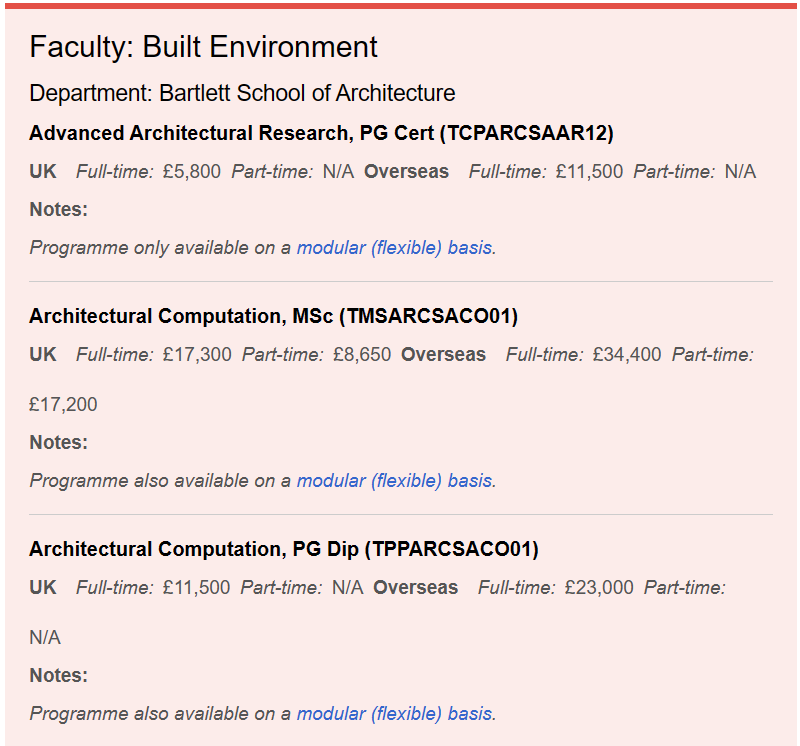This screenshot has width=800, height=746.
Task: Click the PG Cert overseas £11,500 fee
Action: [589, 171]
